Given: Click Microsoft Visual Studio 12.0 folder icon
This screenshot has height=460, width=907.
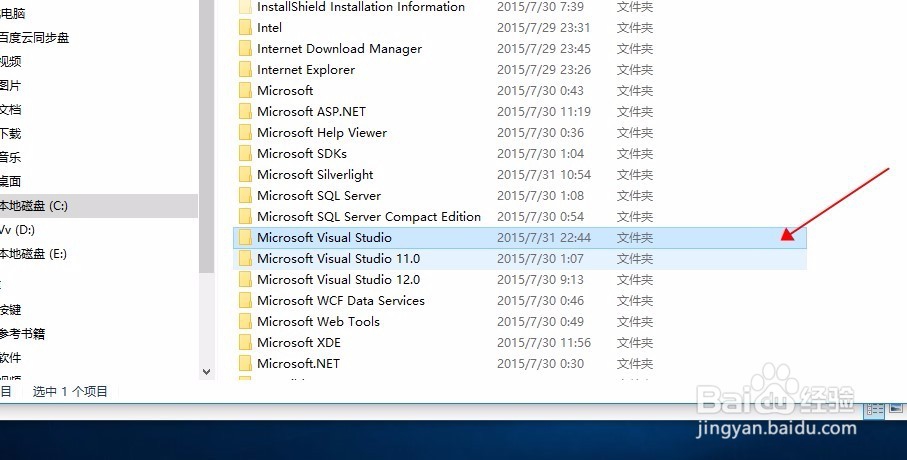Looking at the screenshot, I should click(x=245, y=279).
